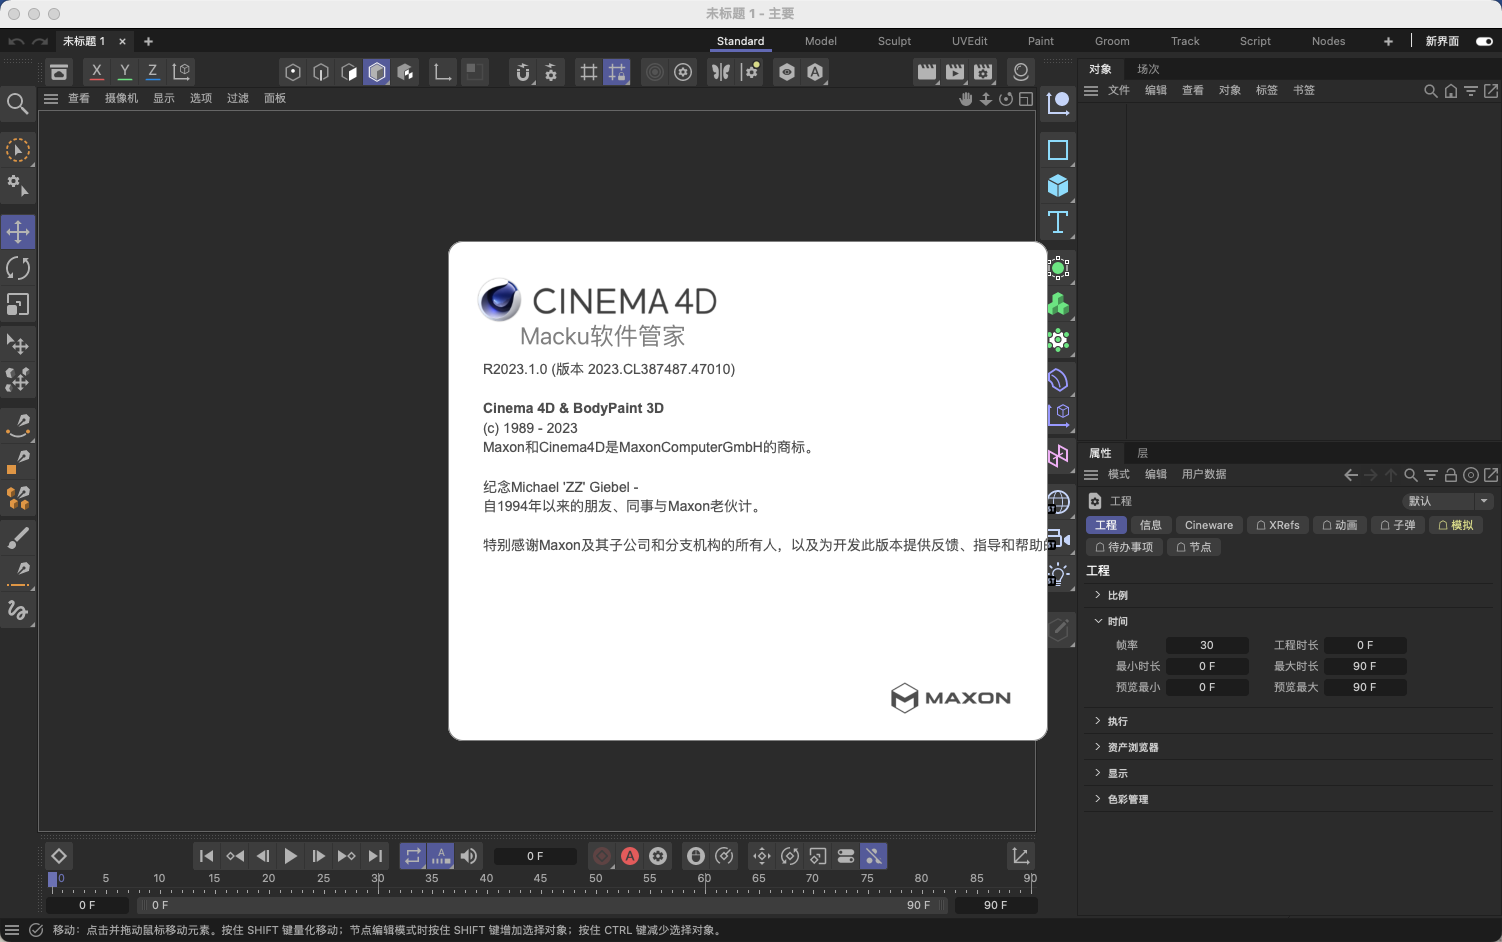Screen dimensions: 1502x942
Task: Open the viewport 摄像机 menu
Action: pyautogui.click(x=121, y=98)
